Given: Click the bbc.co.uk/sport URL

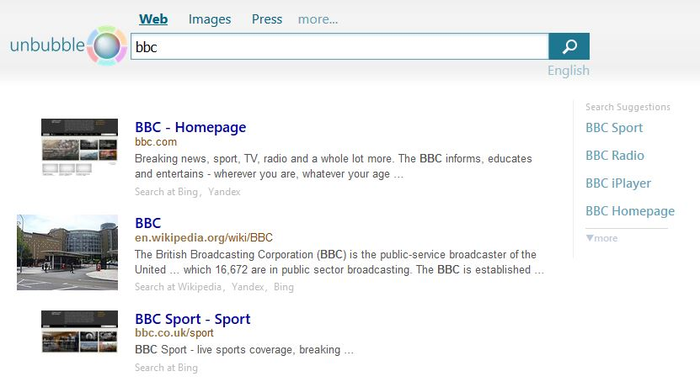Looking at the screenshot, I should pos(174,333).
